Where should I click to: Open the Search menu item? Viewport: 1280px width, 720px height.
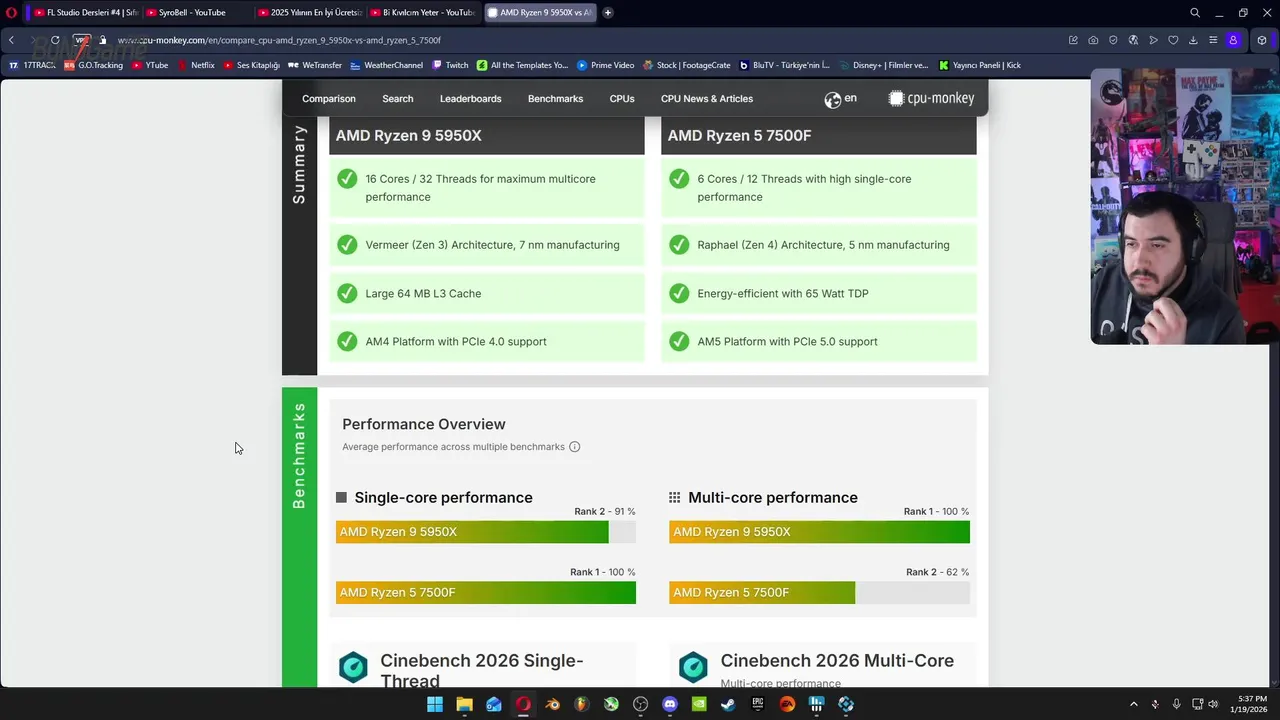click(x=397, y=98)
